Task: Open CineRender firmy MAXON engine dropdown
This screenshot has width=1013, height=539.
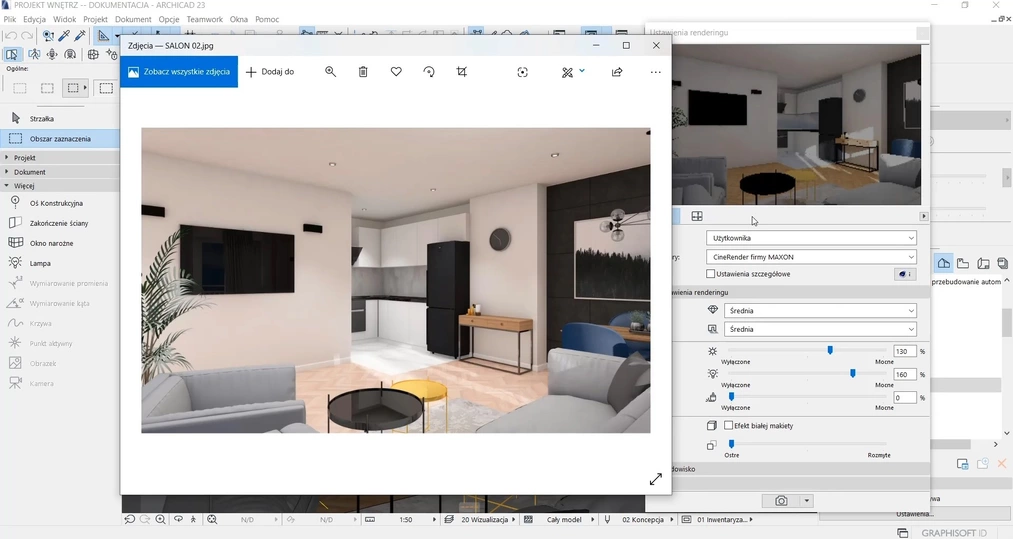Action: (812, 257)
